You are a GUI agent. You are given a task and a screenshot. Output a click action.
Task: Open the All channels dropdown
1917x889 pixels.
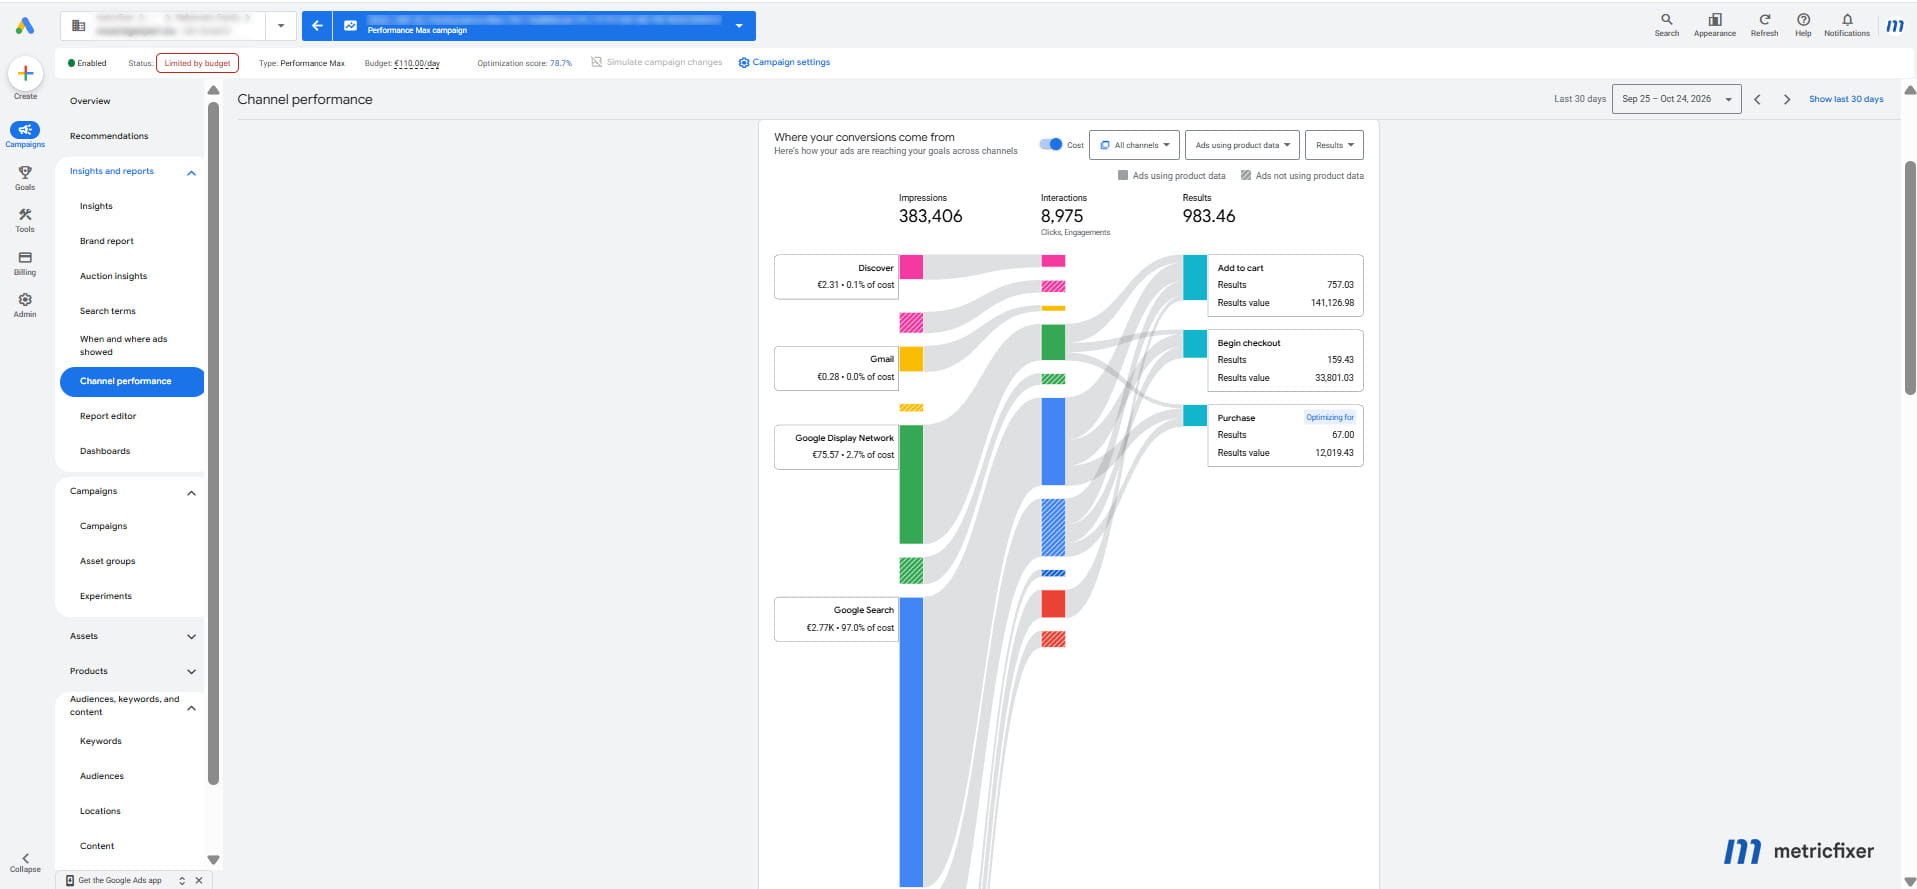click(1134, 145)
